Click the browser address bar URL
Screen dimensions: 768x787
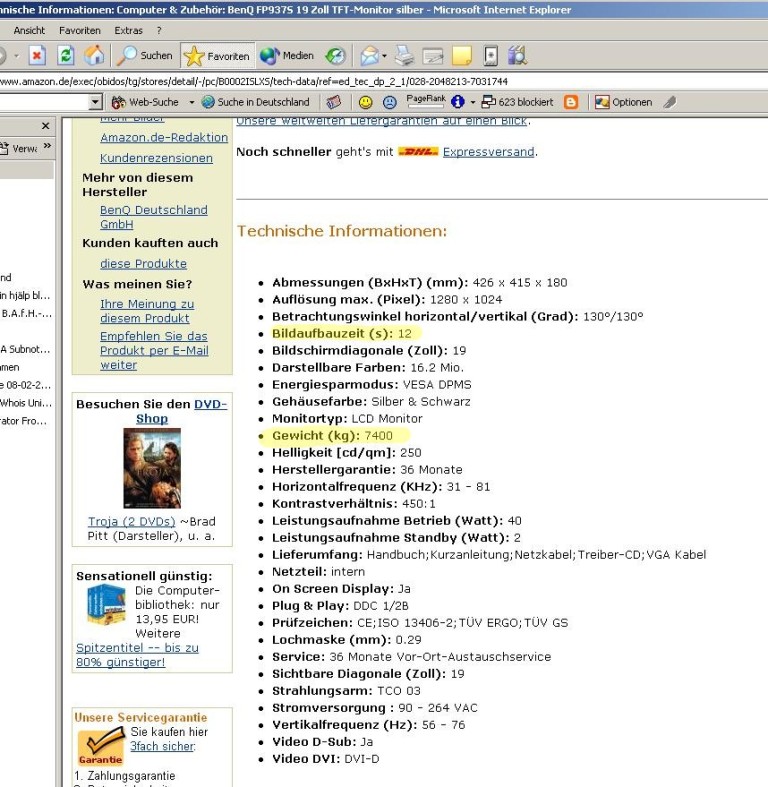click(253, 81)
